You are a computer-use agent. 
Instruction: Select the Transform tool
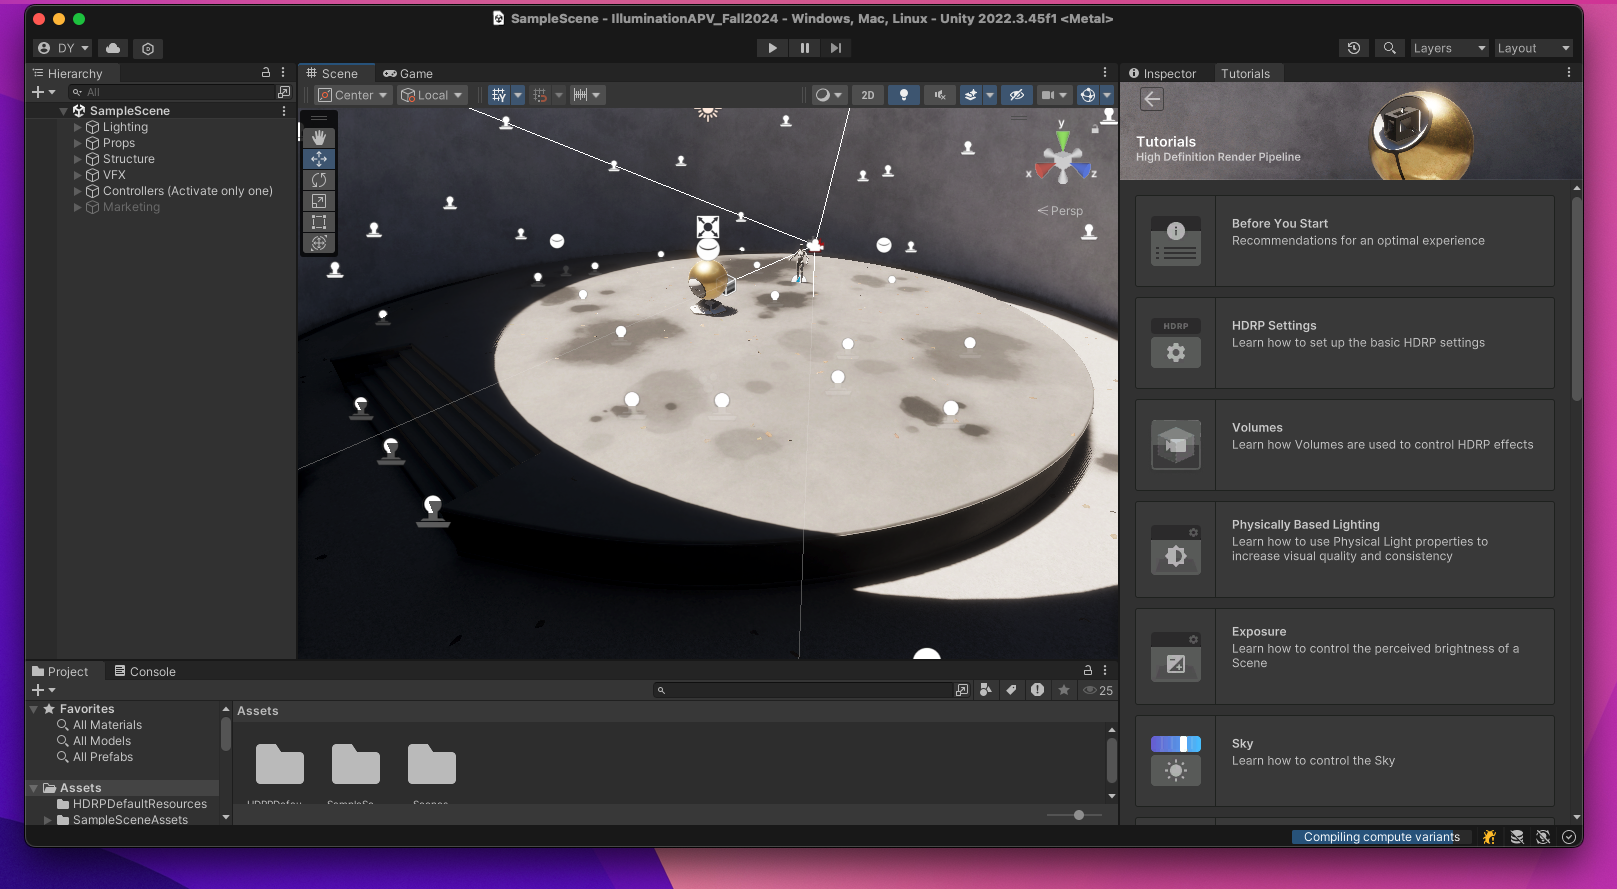319,243
